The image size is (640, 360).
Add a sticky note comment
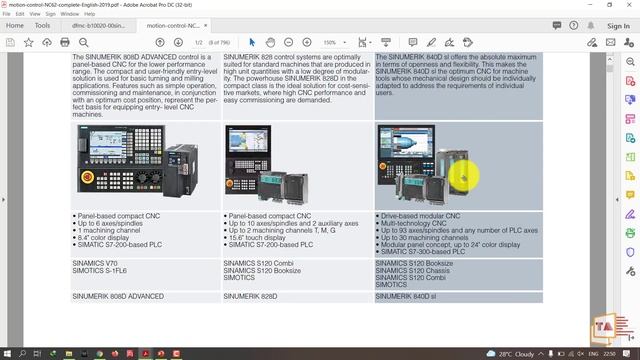click(x=413, y=42)
